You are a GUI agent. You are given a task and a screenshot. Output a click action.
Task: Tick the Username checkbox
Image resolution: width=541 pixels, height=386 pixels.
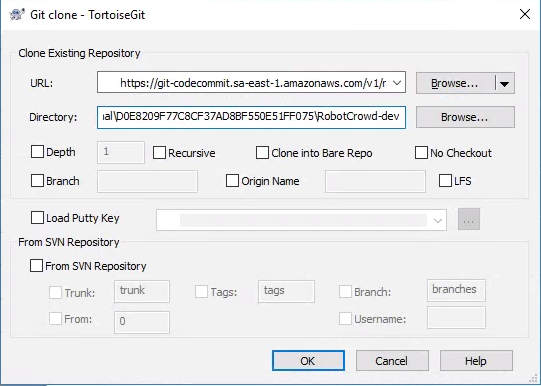pos(345,319)
